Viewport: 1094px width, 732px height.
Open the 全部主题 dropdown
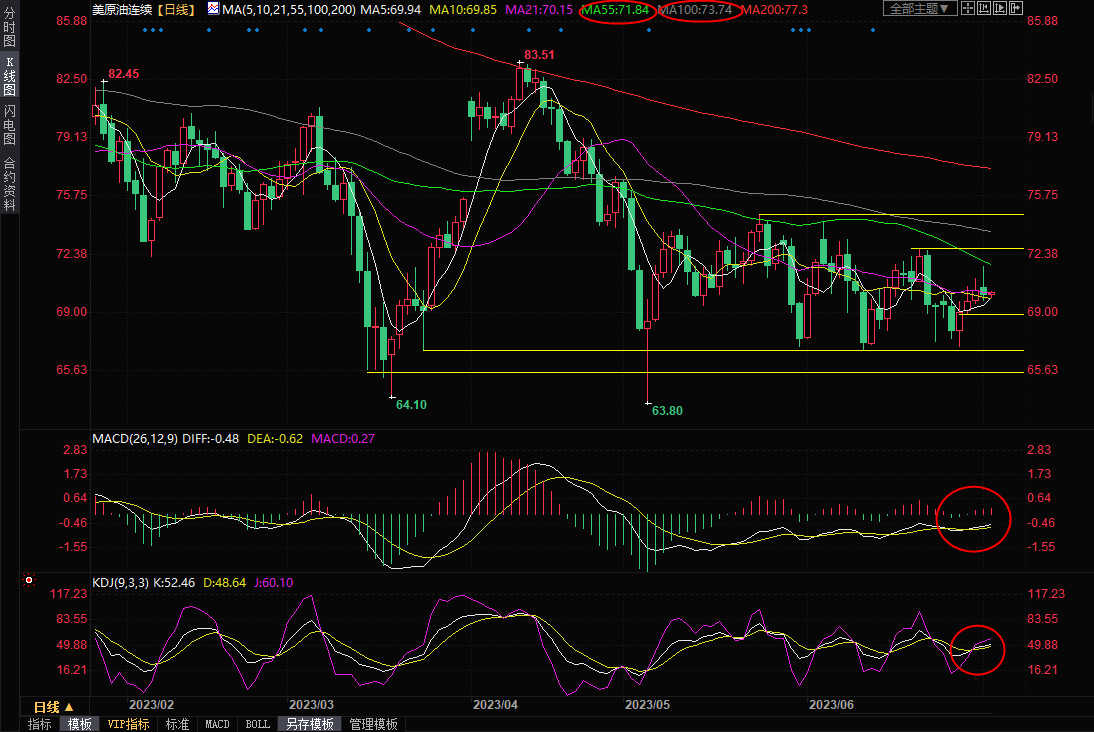coord(920,8)
